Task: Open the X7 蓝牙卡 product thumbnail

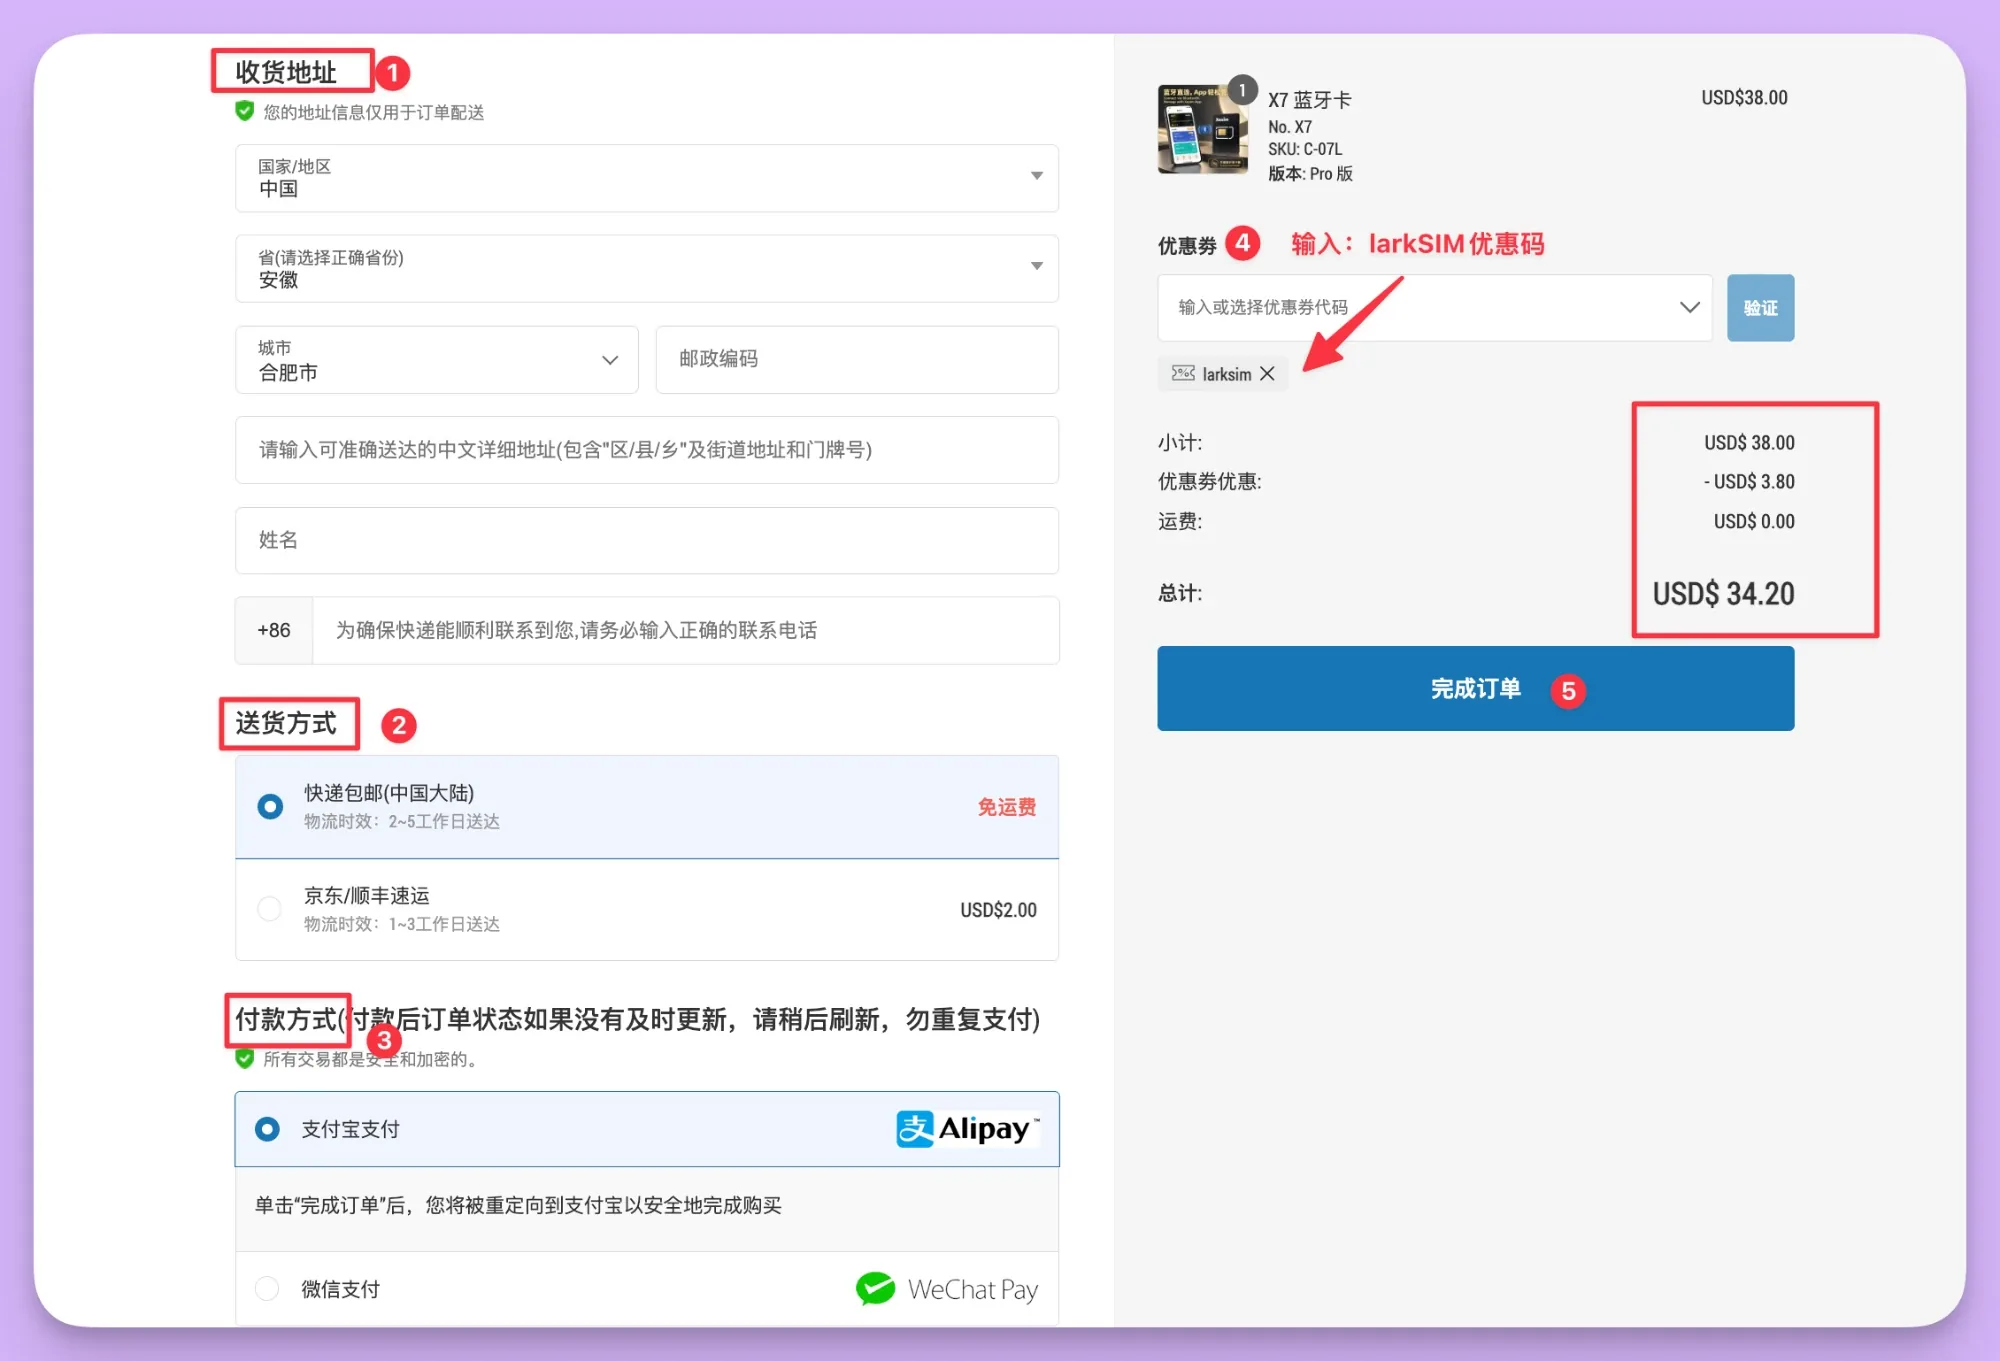Action: (1203, 130)
